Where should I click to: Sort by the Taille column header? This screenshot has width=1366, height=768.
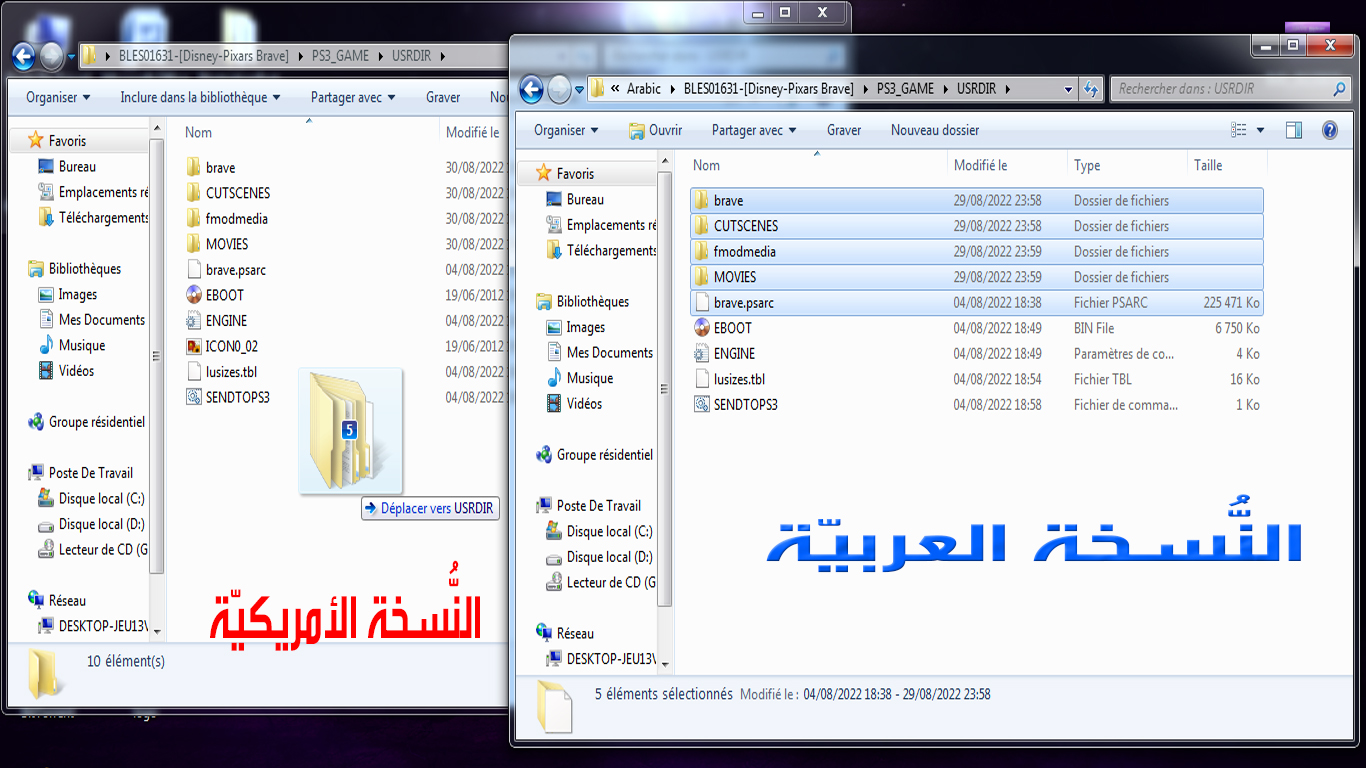(1208, 165)
